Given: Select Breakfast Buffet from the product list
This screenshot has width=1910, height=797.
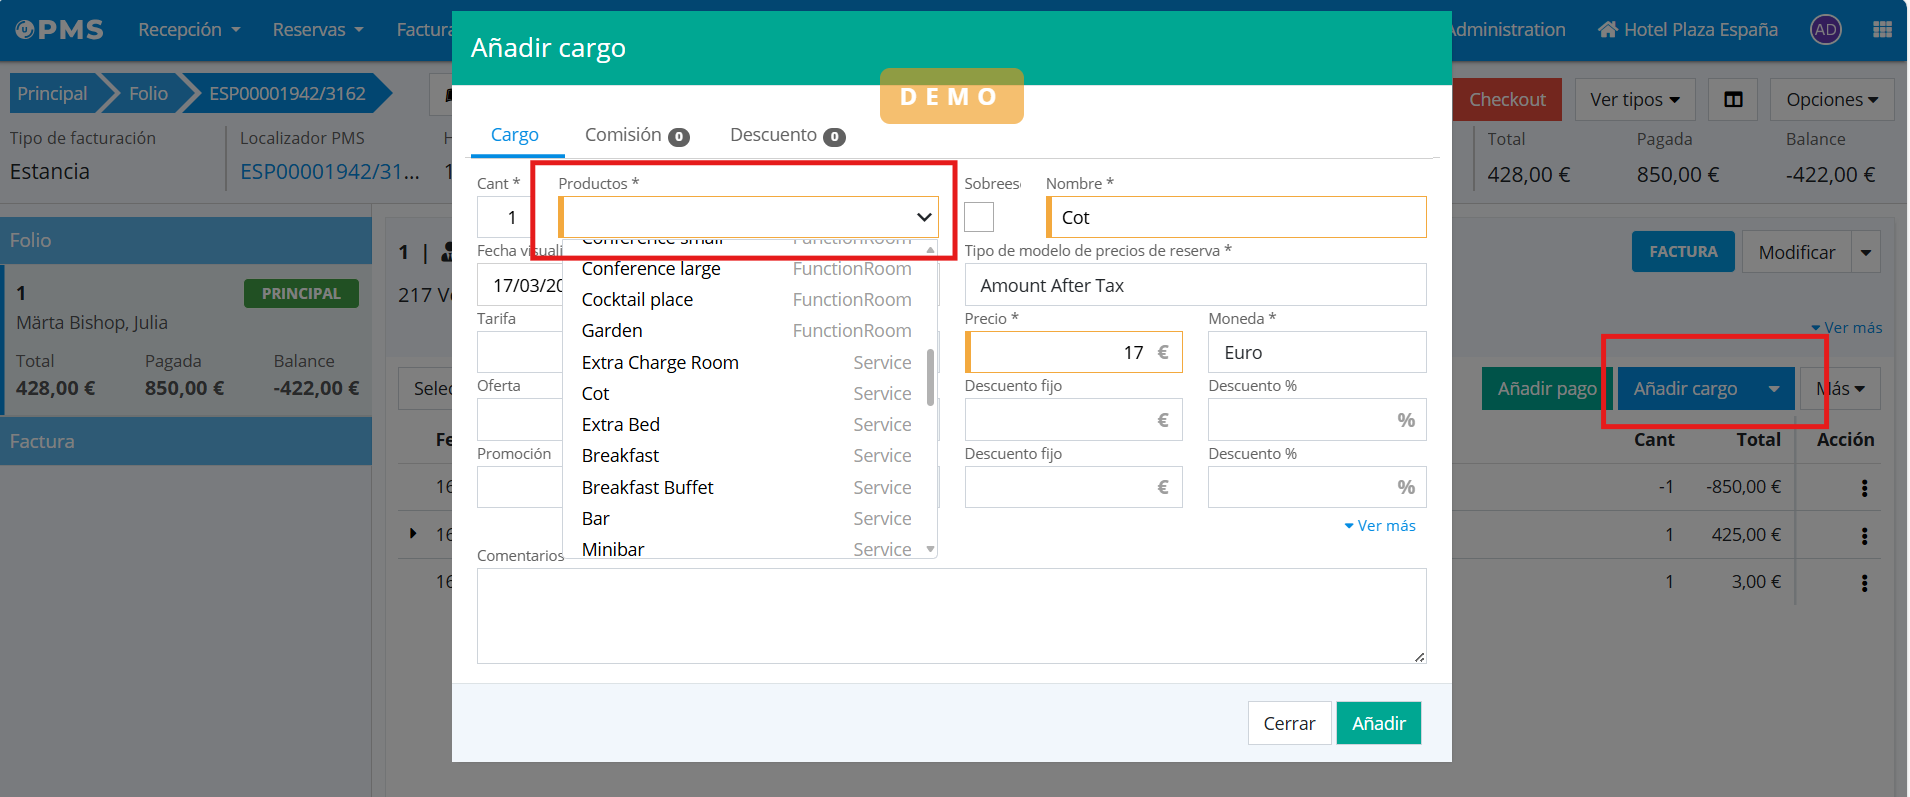Looking at the screenshot, I should tap(648, 487).
